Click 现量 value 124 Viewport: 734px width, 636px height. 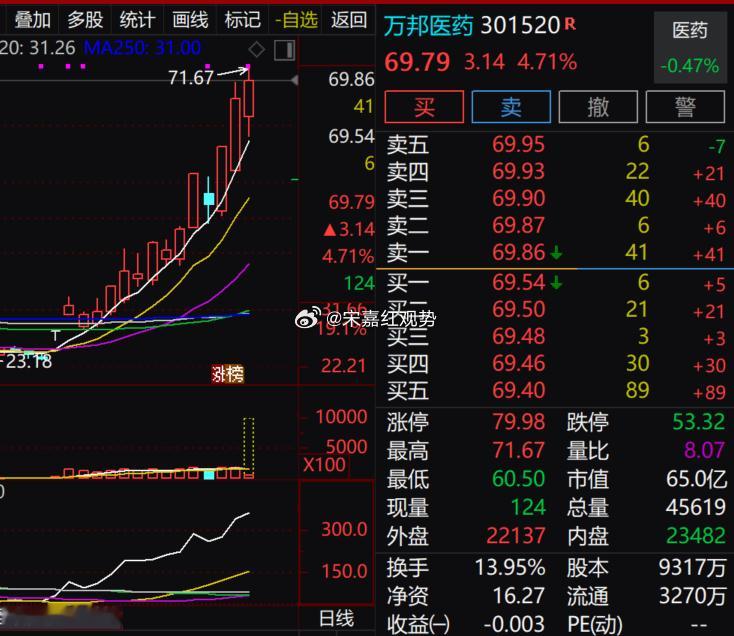click(528, 507)
